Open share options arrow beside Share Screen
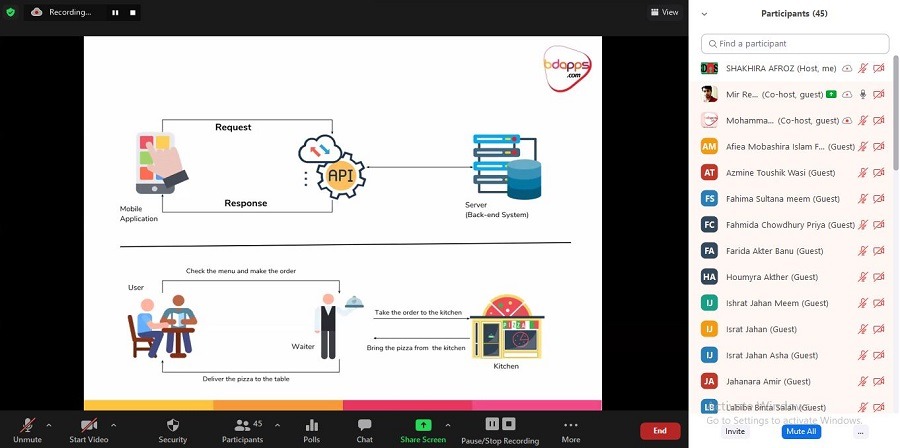Screen dimensions: 900x448 click(x=448, y=426)
